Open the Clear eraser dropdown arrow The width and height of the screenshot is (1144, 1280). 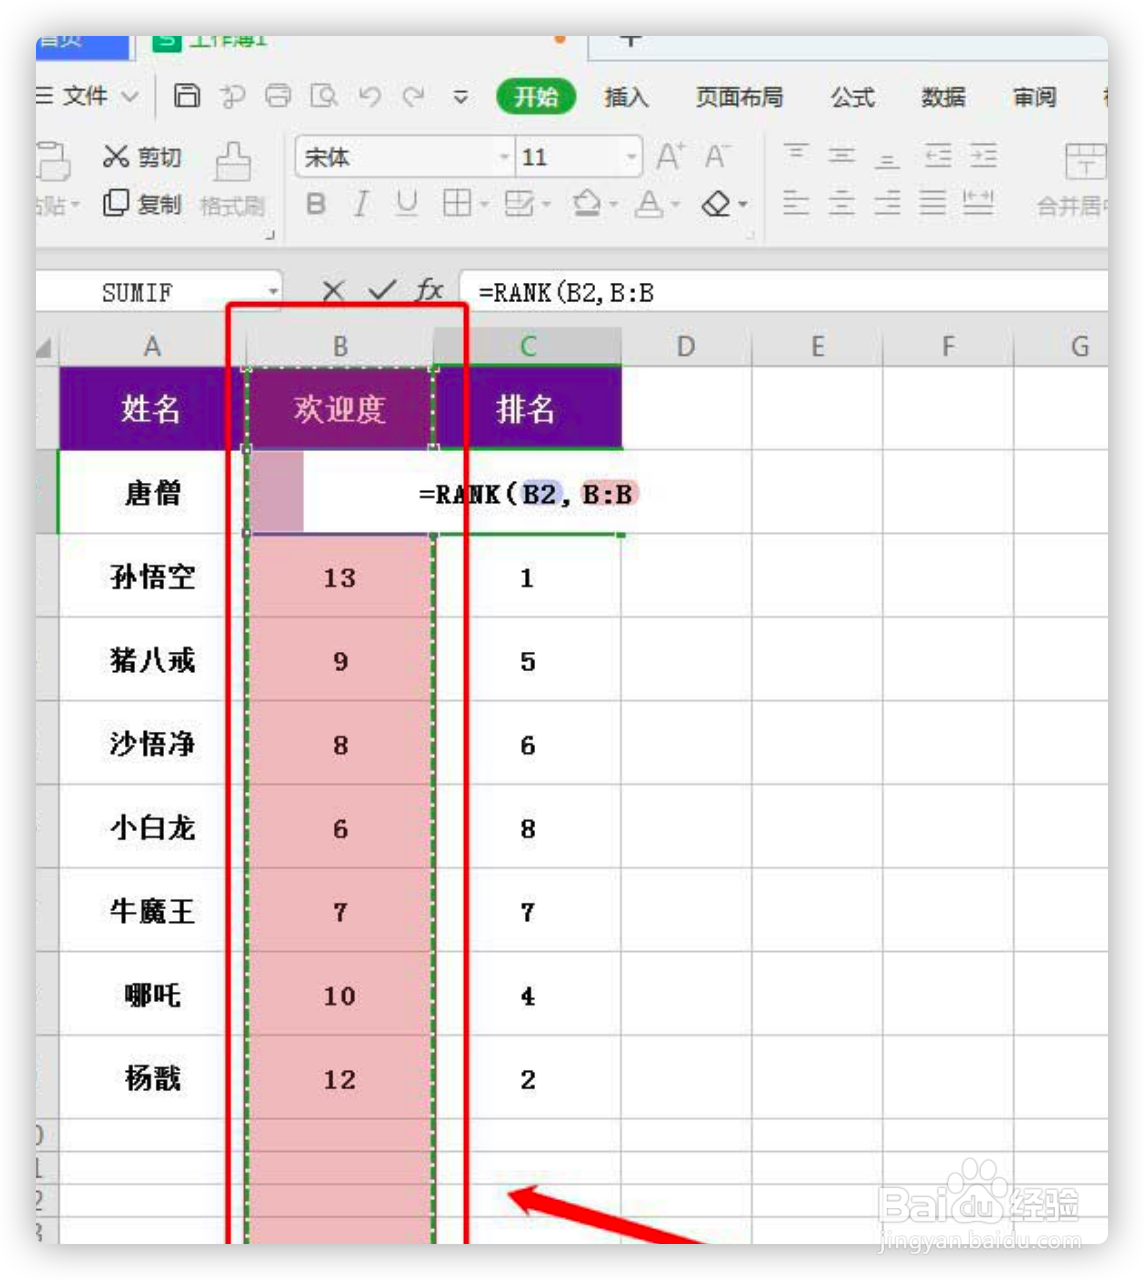pyautogui.click(x=743, y=205)
